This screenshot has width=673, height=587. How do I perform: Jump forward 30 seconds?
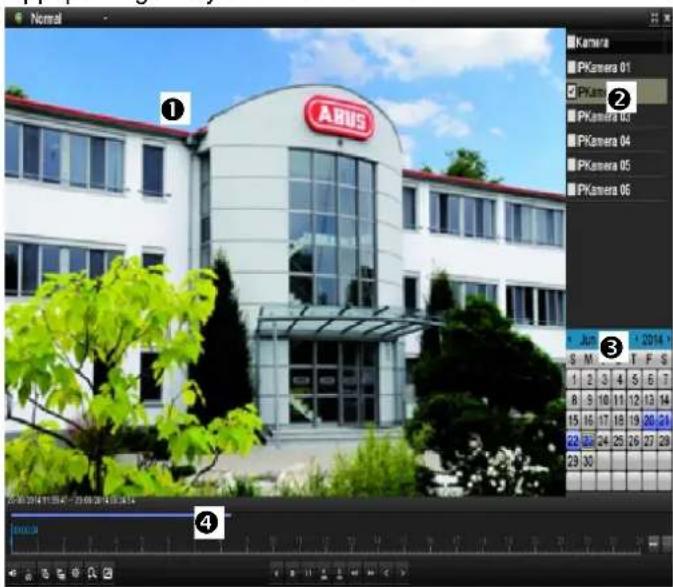pos(339,573)
